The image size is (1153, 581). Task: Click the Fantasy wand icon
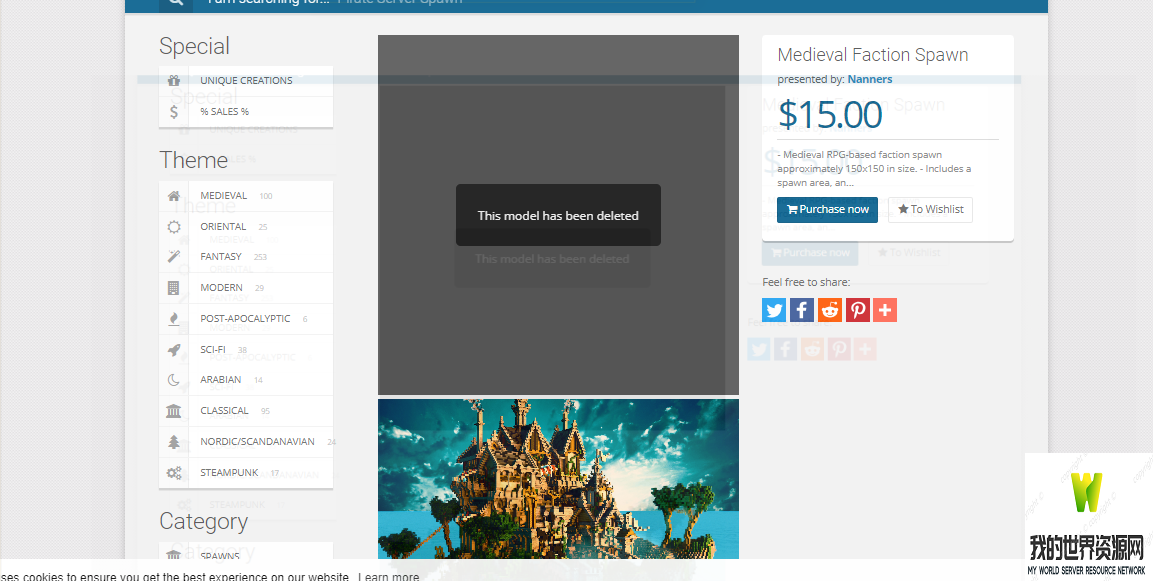(x=174, y=257)
